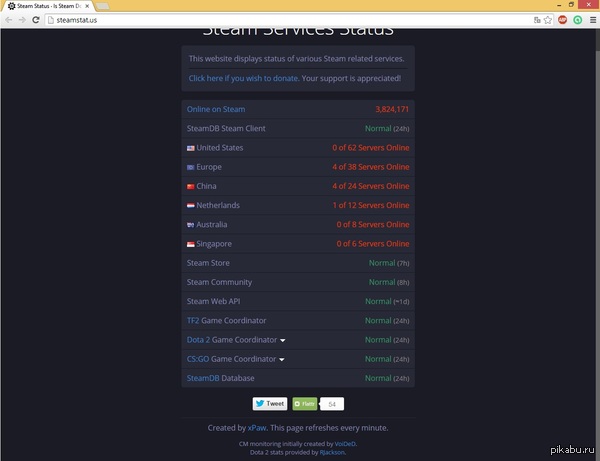Viewport: 600px width, 461px height.
Task: Click the donate link
Action: point(243,78)
